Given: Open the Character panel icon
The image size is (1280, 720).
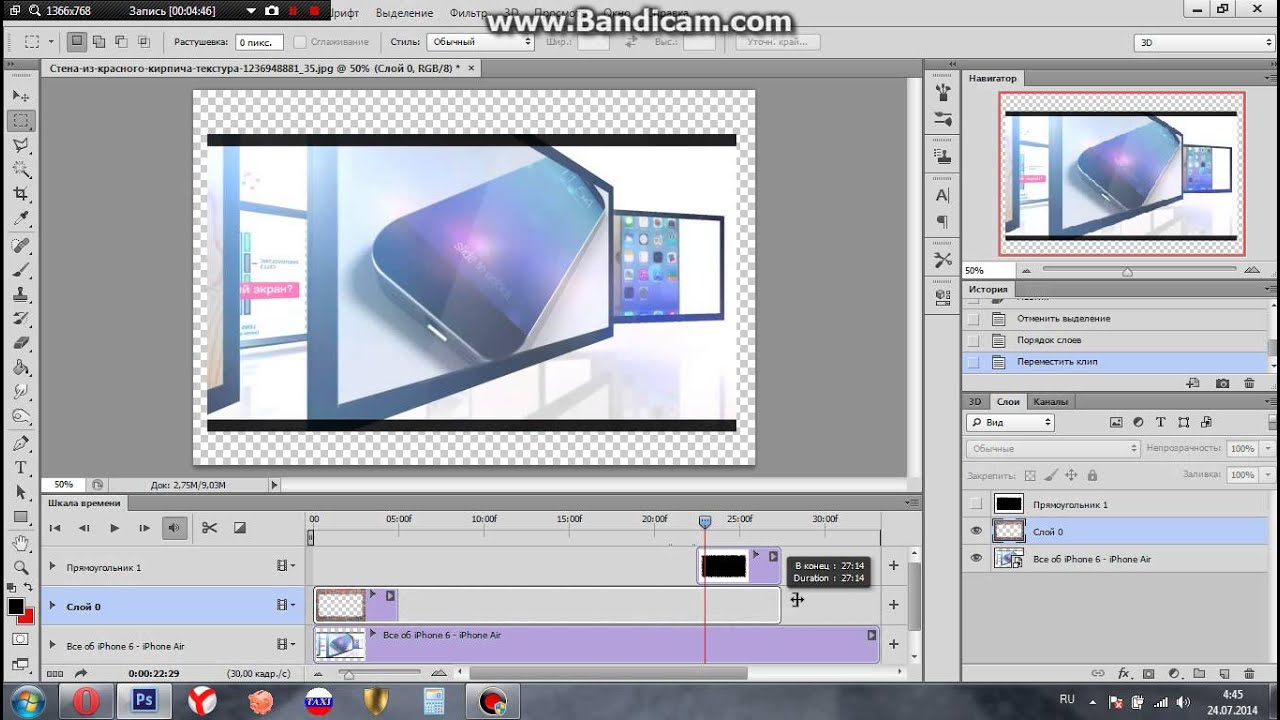Looking at the screenshot, I should (x=942, y=196).
